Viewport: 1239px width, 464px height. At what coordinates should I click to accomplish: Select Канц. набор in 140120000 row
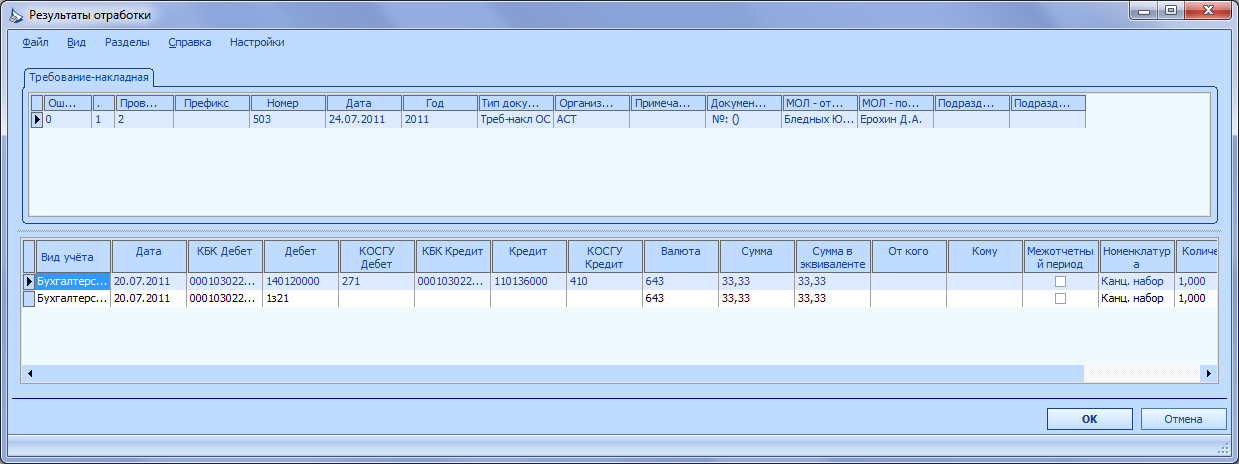click(x=1137, y=282)
